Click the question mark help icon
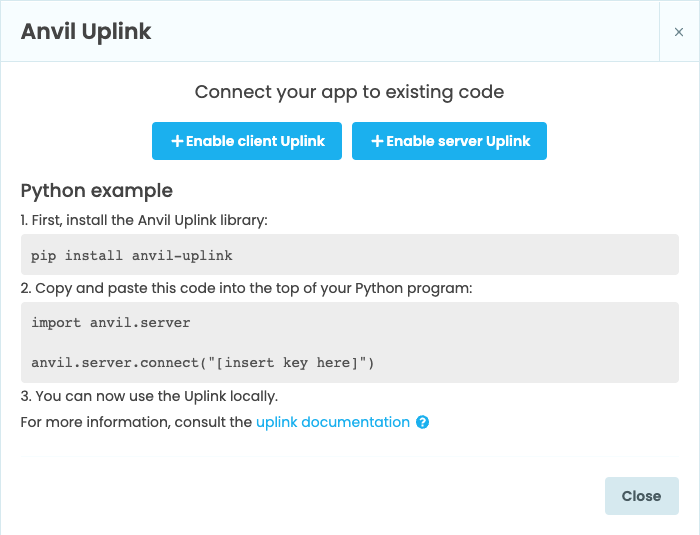The height and width of the screenshot is (535, 700). (423, 423)
